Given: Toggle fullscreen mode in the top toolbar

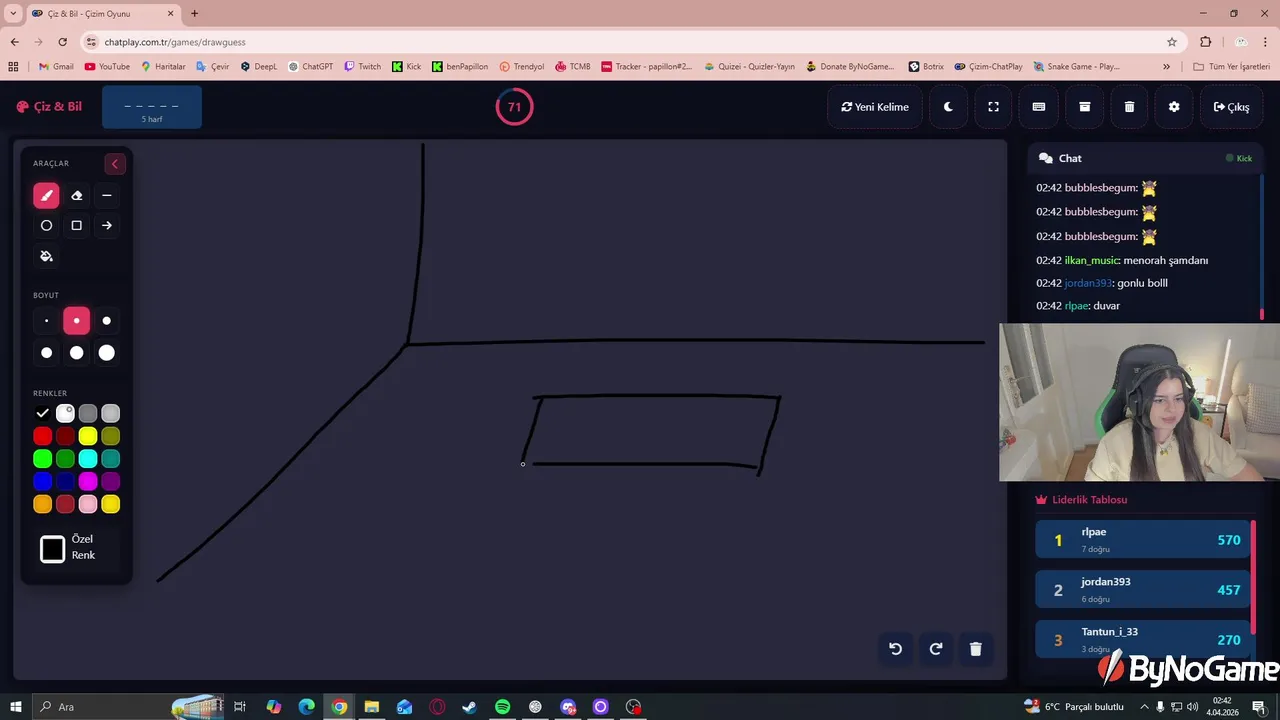Looking at the screenshot, I should tap(993, 107).
